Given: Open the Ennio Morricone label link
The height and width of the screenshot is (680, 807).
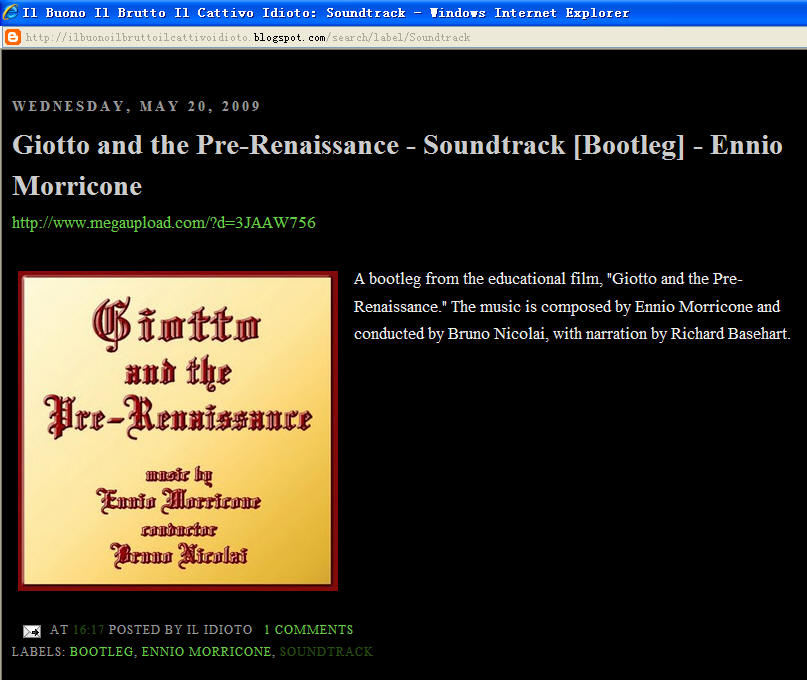Looking at the screenshot, I should pyautogui.click(x=206, y=652).
